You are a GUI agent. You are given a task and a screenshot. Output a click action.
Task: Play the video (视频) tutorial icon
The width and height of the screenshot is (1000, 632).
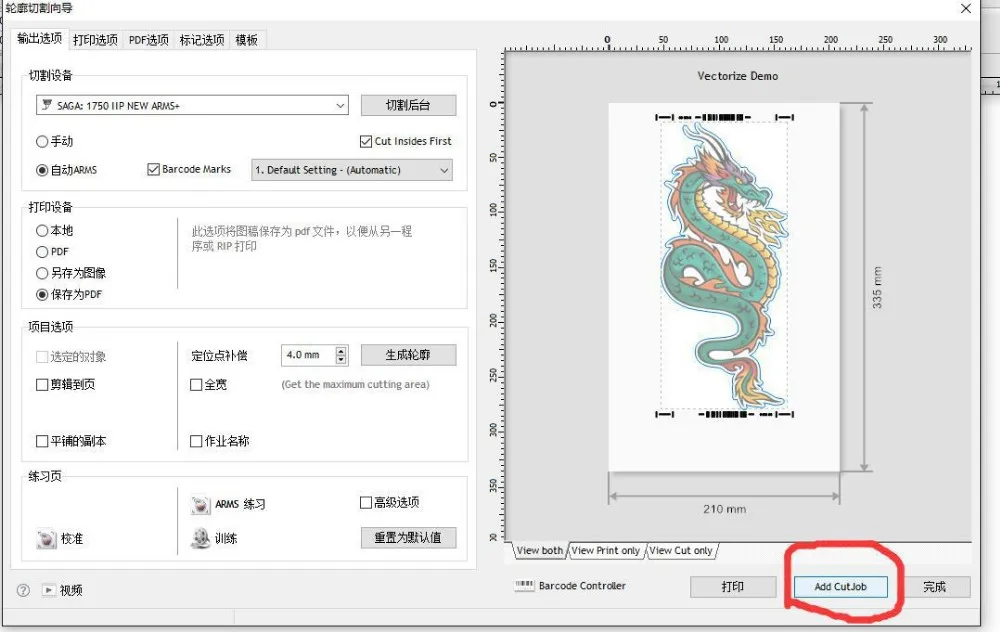click(48, 590)
